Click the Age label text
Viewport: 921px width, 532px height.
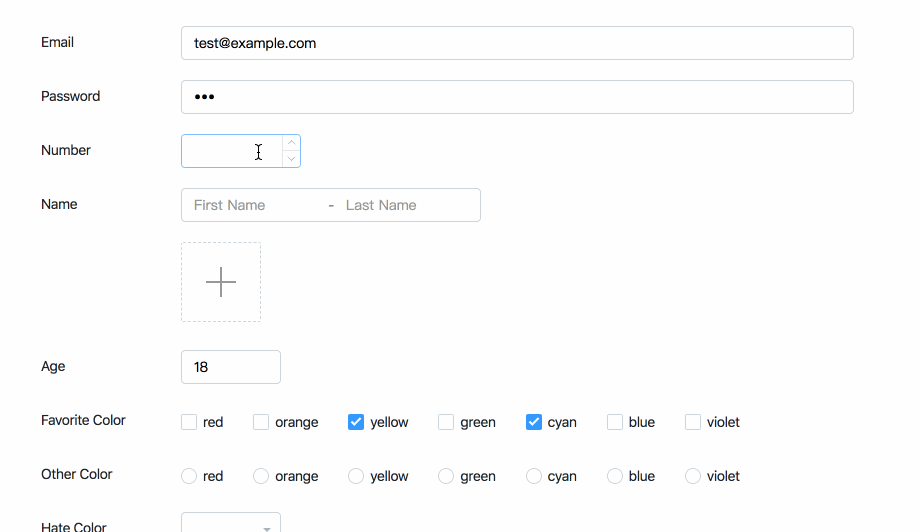click(53, 366)
